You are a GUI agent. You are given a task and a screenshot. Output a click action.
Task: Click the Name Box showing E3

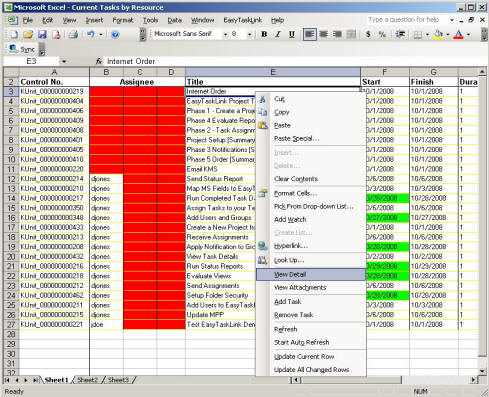pyautogui.click(x=32, y=61)
